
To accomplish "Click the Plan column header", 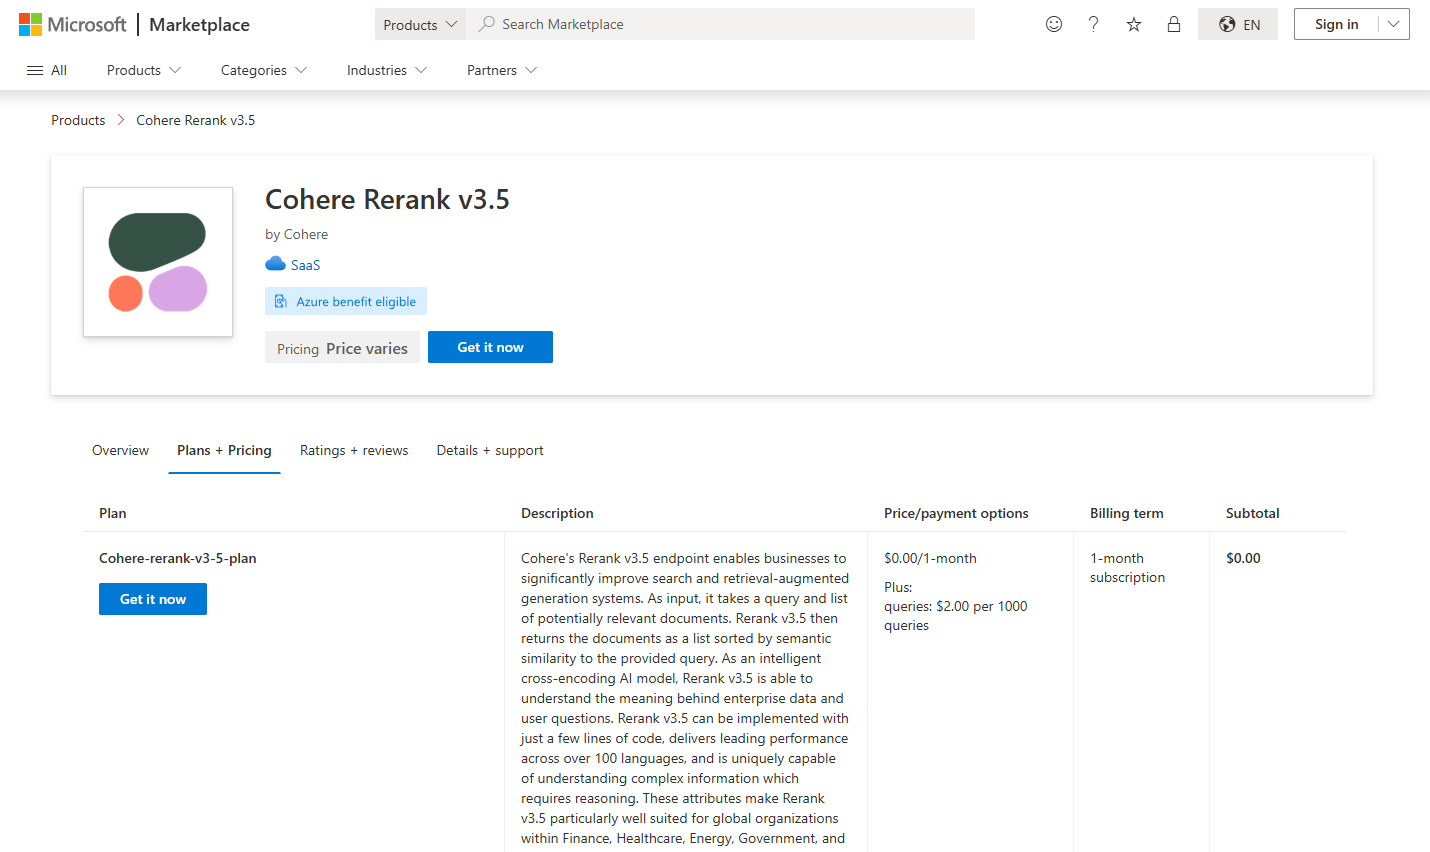I will tap(113, 513).
